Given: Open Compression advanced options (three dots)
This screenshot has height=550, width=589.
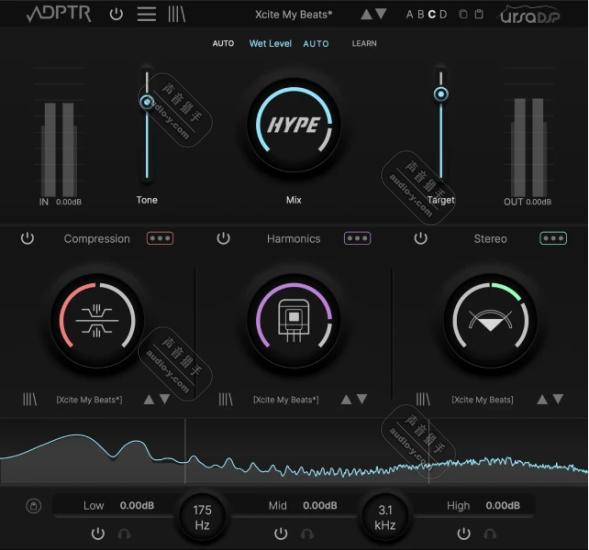Looking at the screenshot, I should (160, 239).
